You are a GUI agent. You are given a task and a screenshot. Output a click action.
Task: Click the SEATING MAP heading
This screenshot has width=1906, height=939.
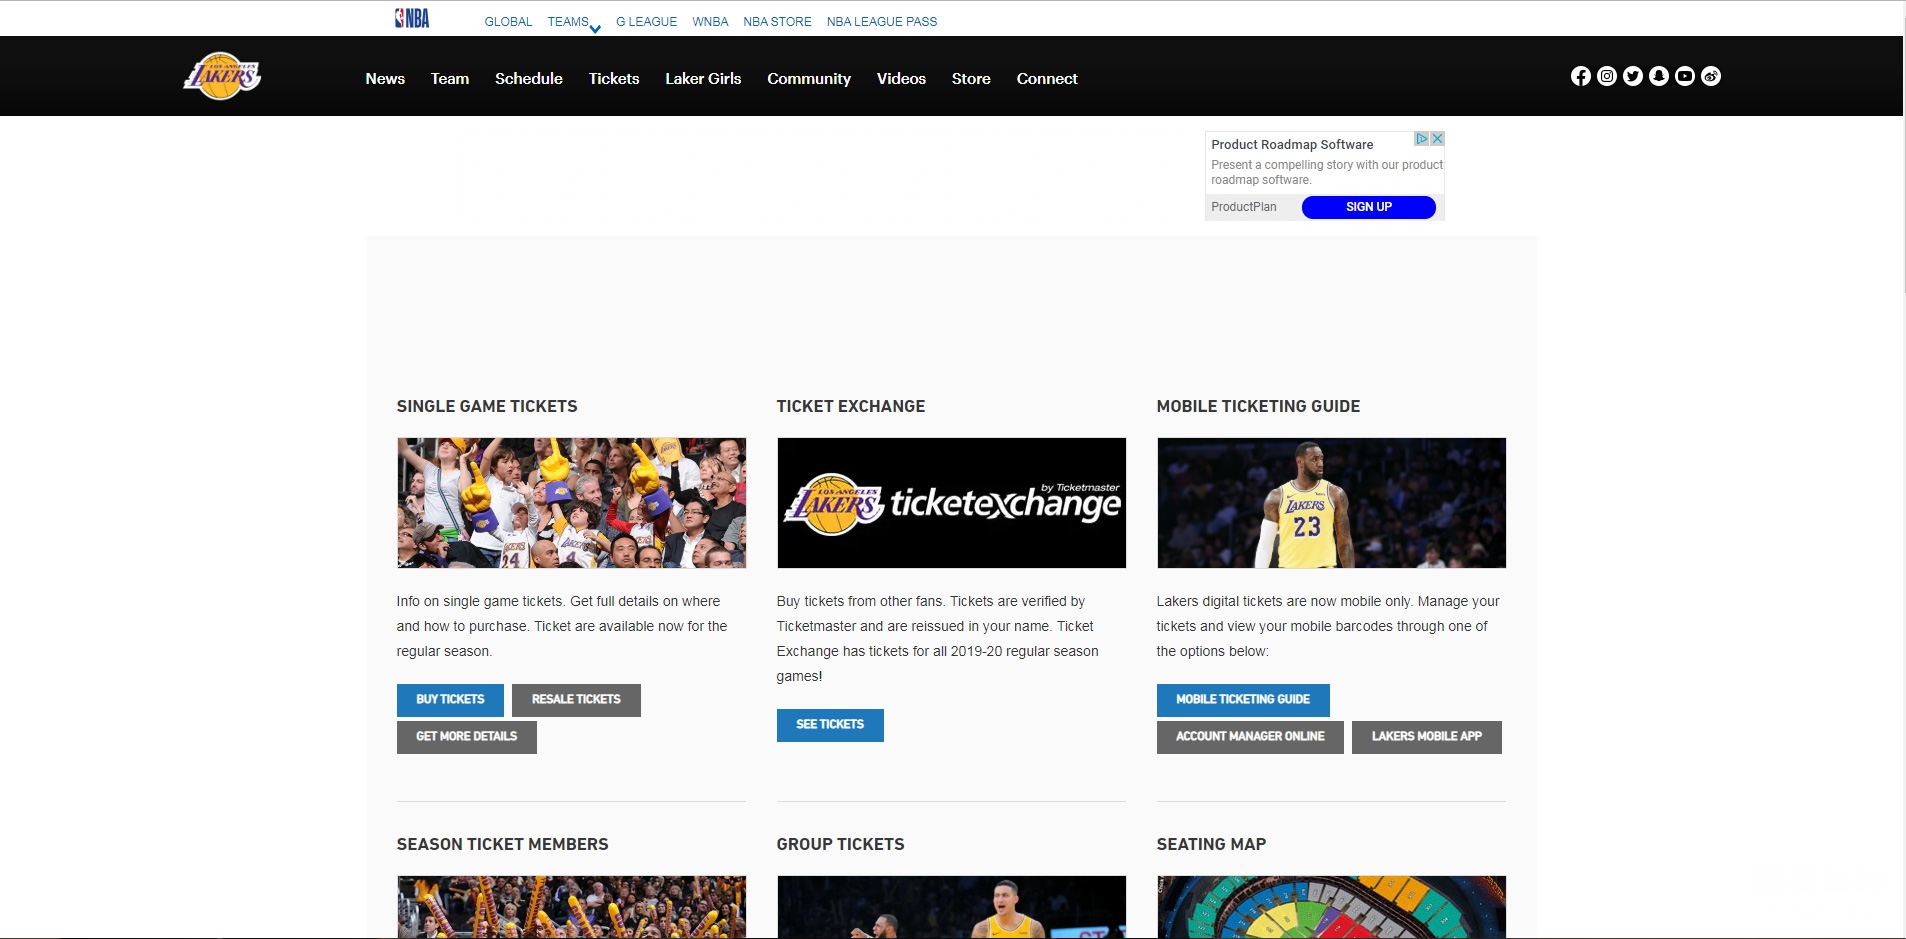(x=1211, y=844)
